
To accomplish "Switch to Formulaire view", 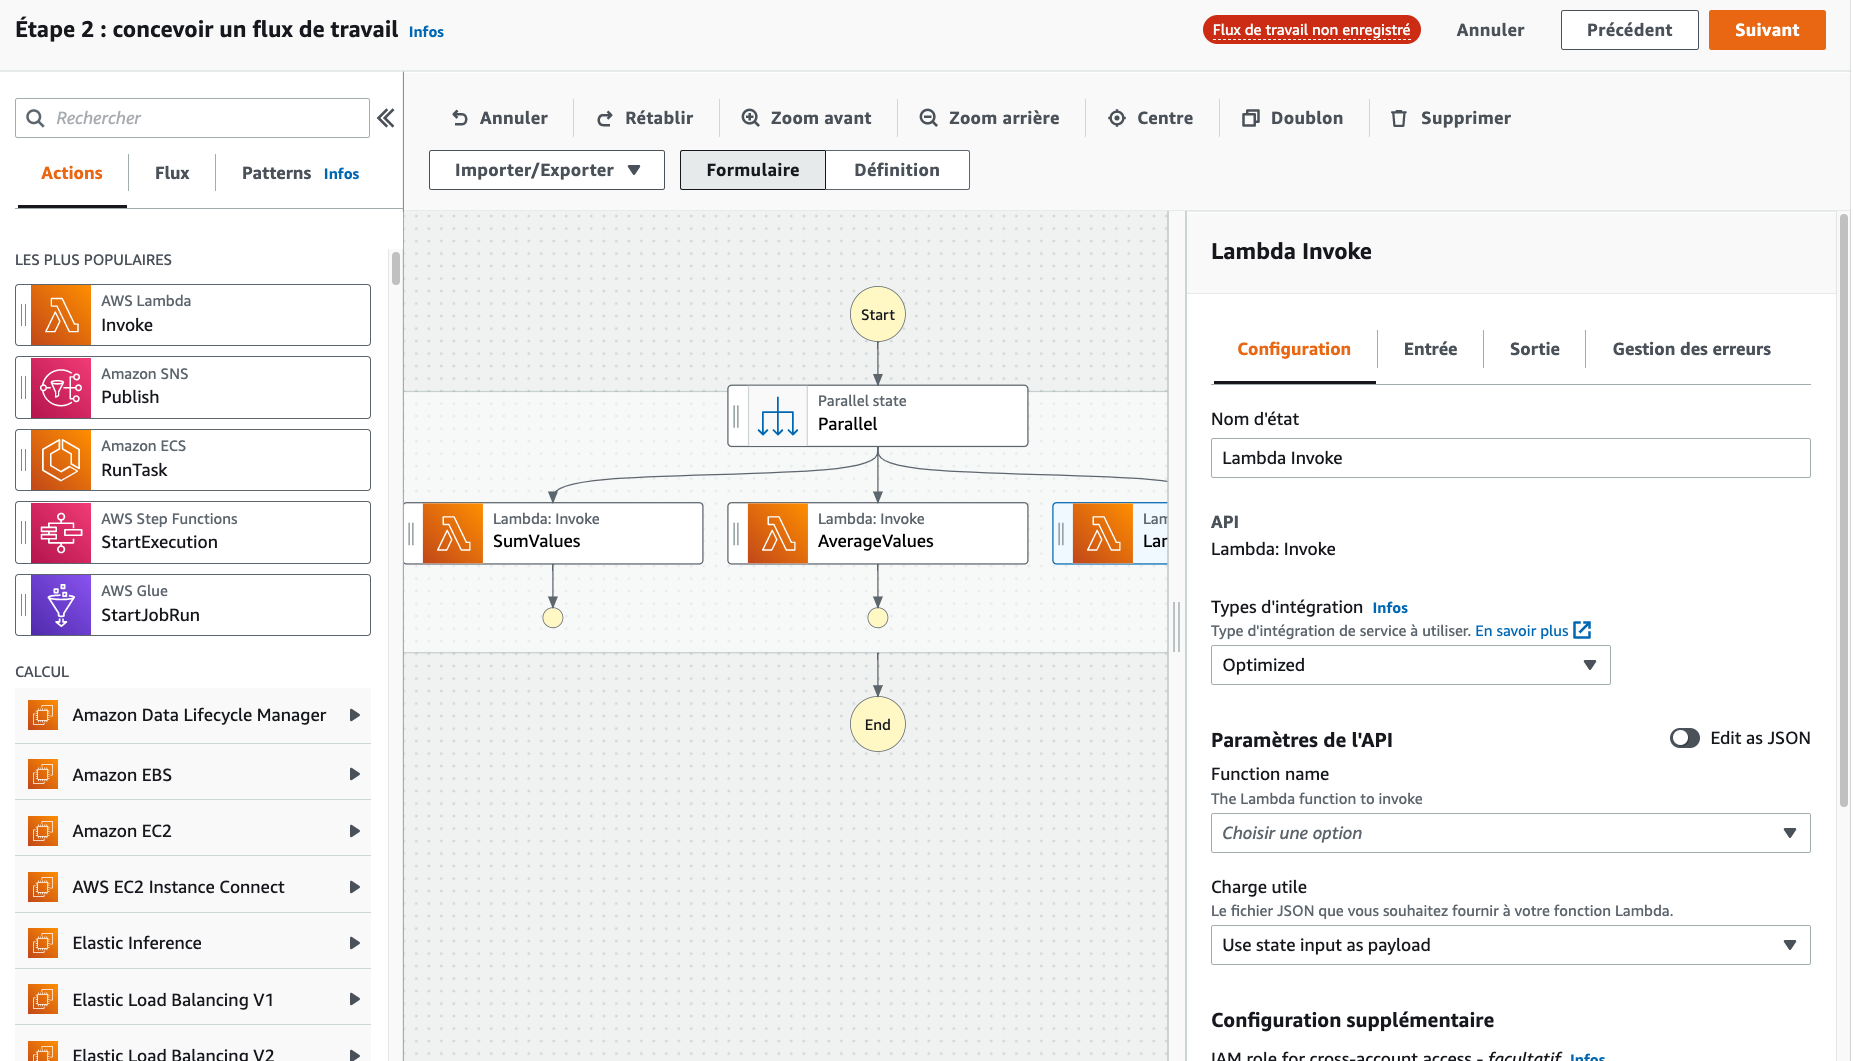I will [753, 170].
